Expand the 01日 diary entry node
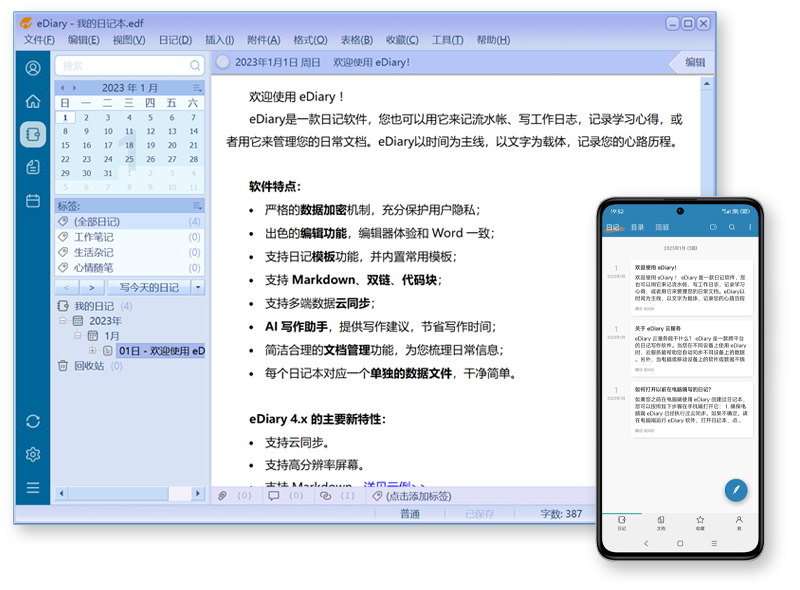This screenshot has width=800, height=590. (93, 351)
